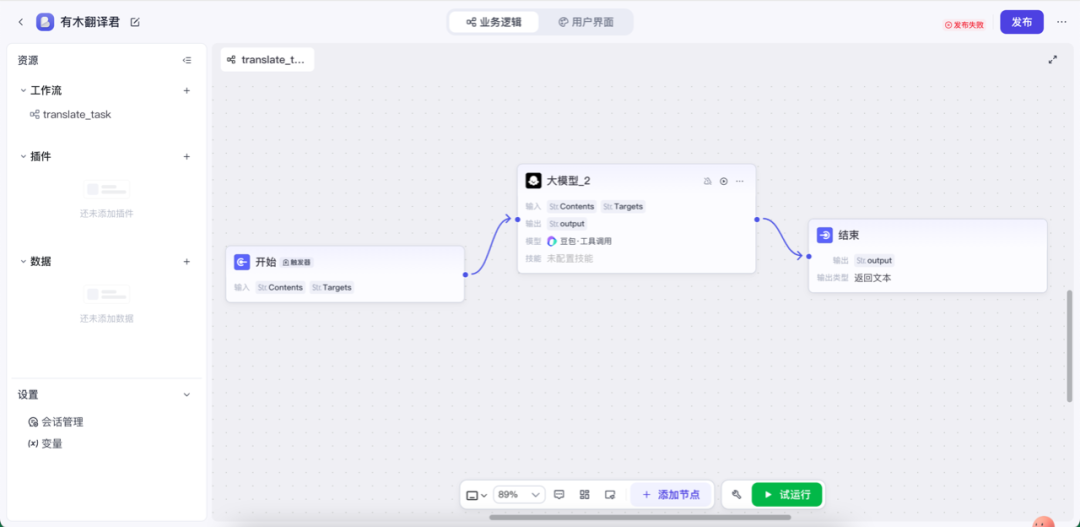Image resolution: width=1080 pixels, height=527 pixels.
Task: Select the translate_t... canvas tab
Action: [x=267, y=60]
